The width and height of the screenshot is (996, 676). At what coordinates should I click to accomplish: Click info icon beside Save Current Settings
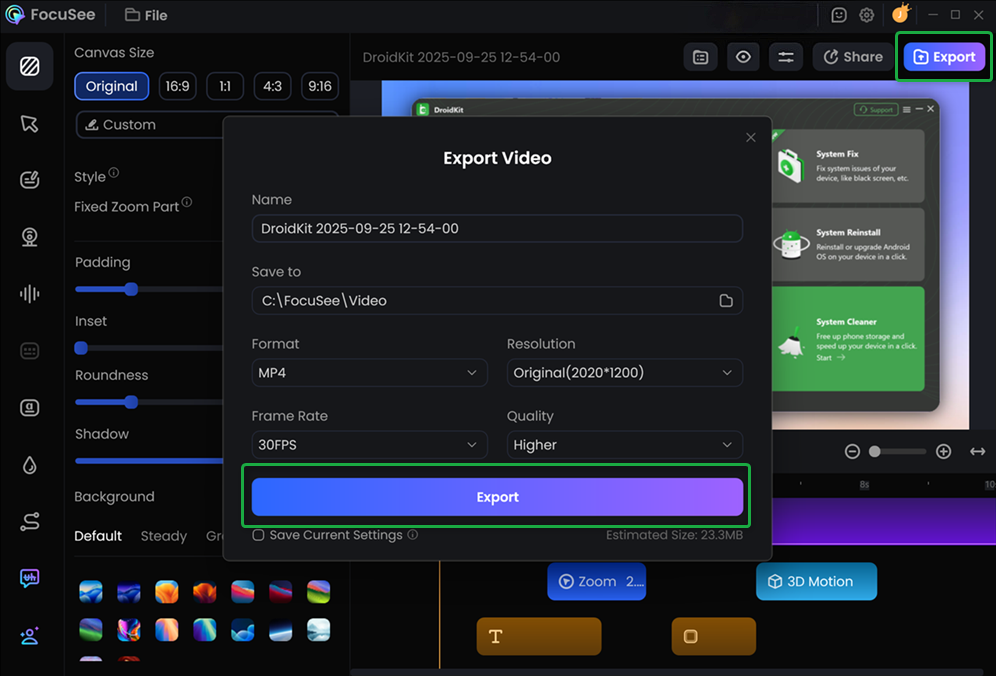413,534
